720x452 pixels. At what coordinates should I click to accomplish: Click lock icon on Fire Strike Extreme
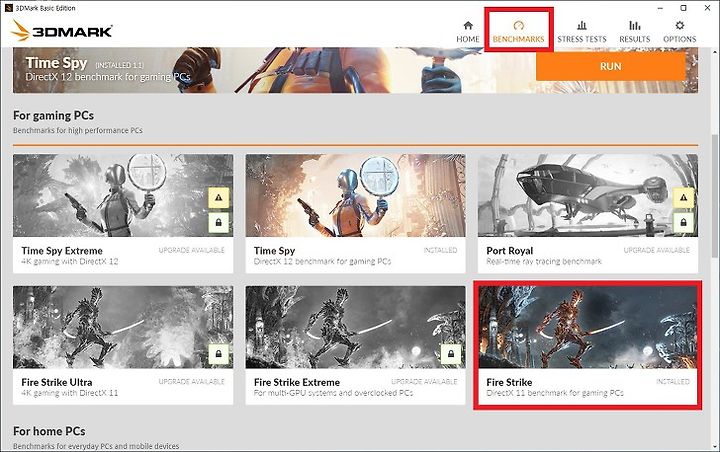point(451,354)
